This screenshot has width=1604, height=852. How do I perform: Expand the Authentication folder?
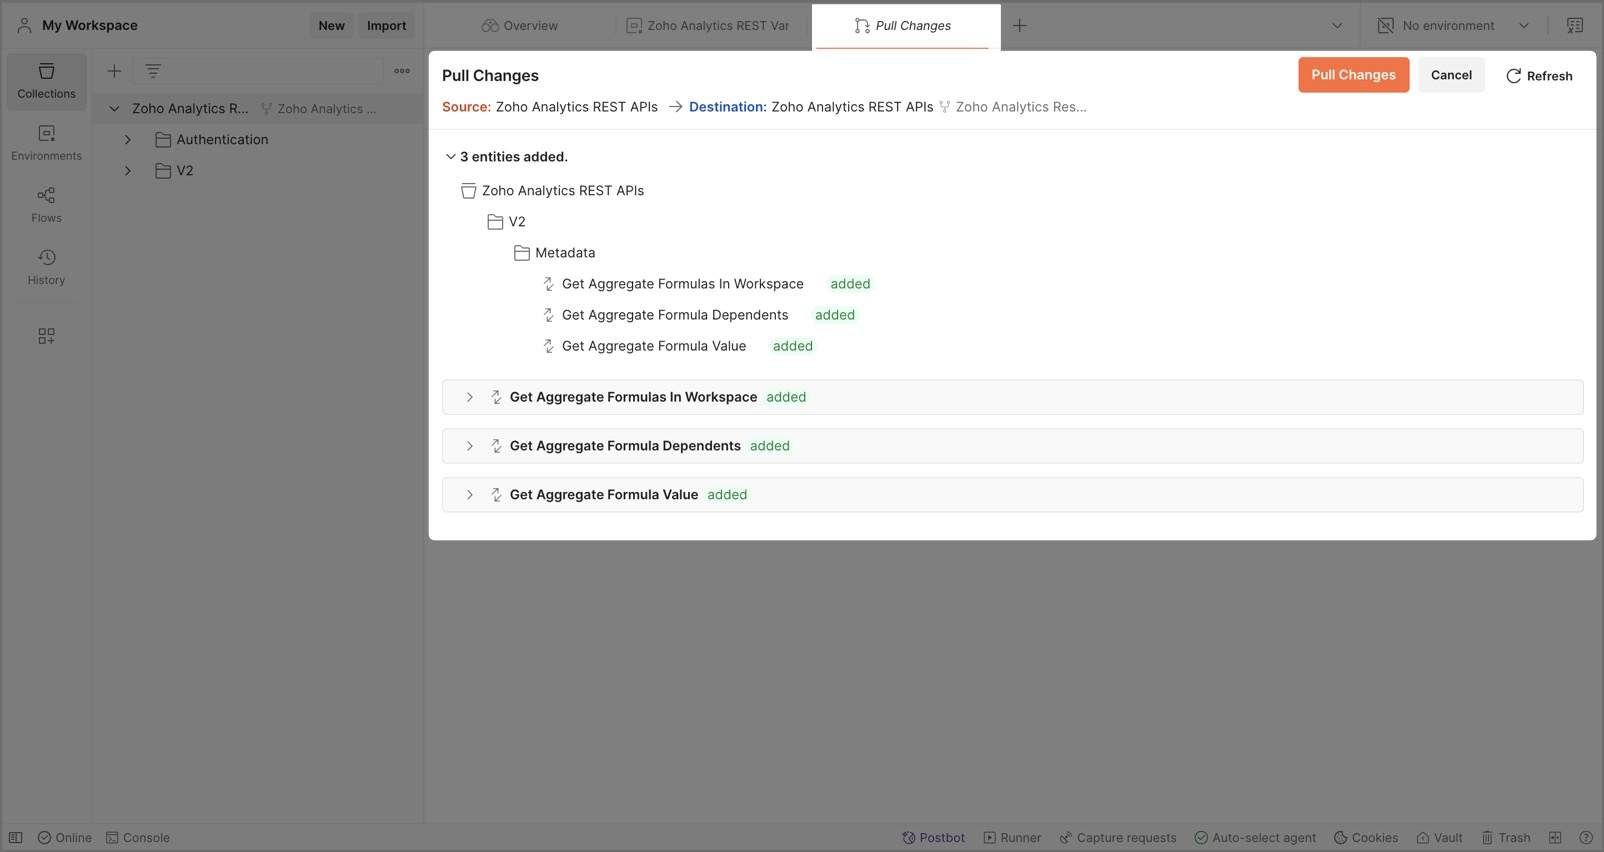128,140
